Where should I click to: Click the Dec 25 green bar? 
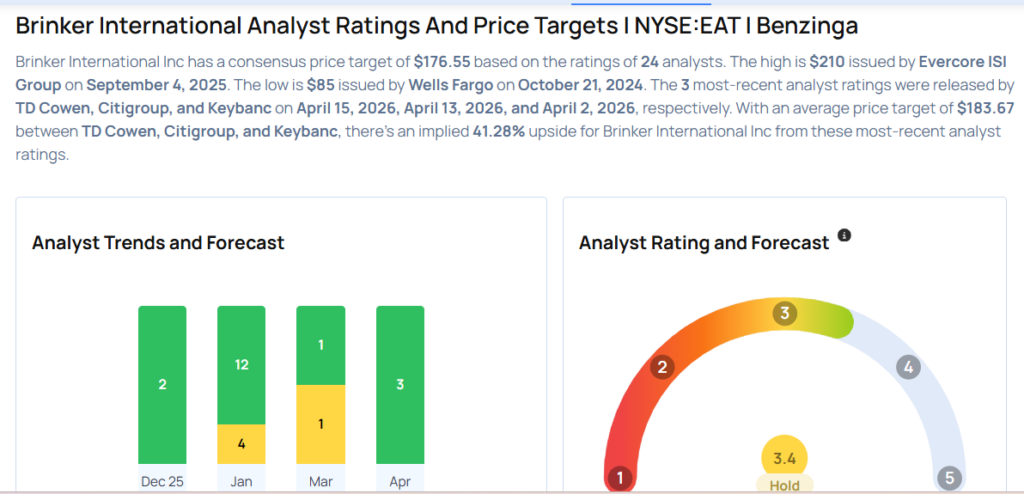[162, 385]
